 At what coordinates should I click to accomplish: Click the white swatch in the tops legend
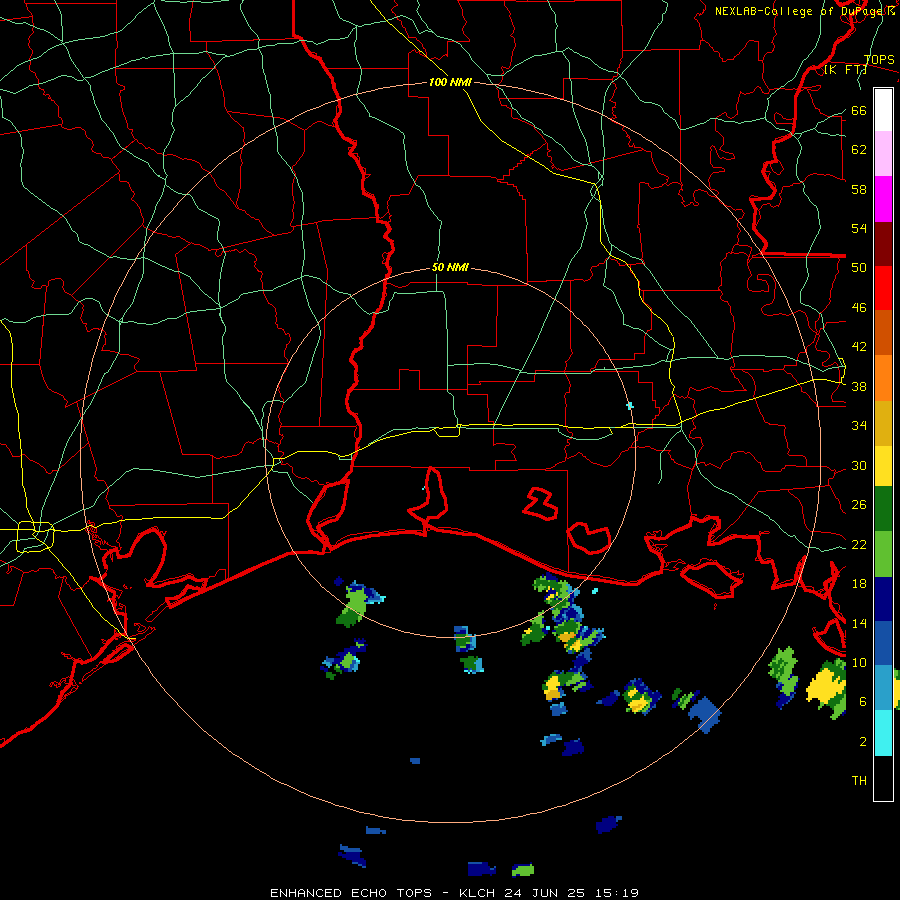883,110
